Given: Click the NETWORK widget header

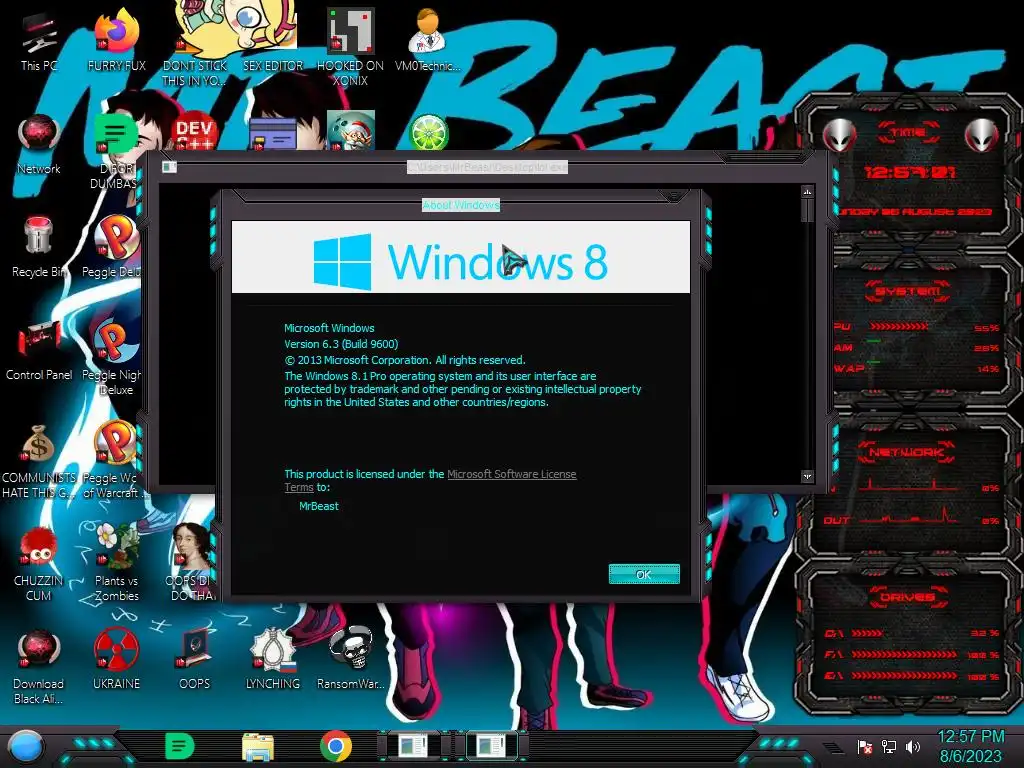Looking at the screenshot, I should (906, 452).
